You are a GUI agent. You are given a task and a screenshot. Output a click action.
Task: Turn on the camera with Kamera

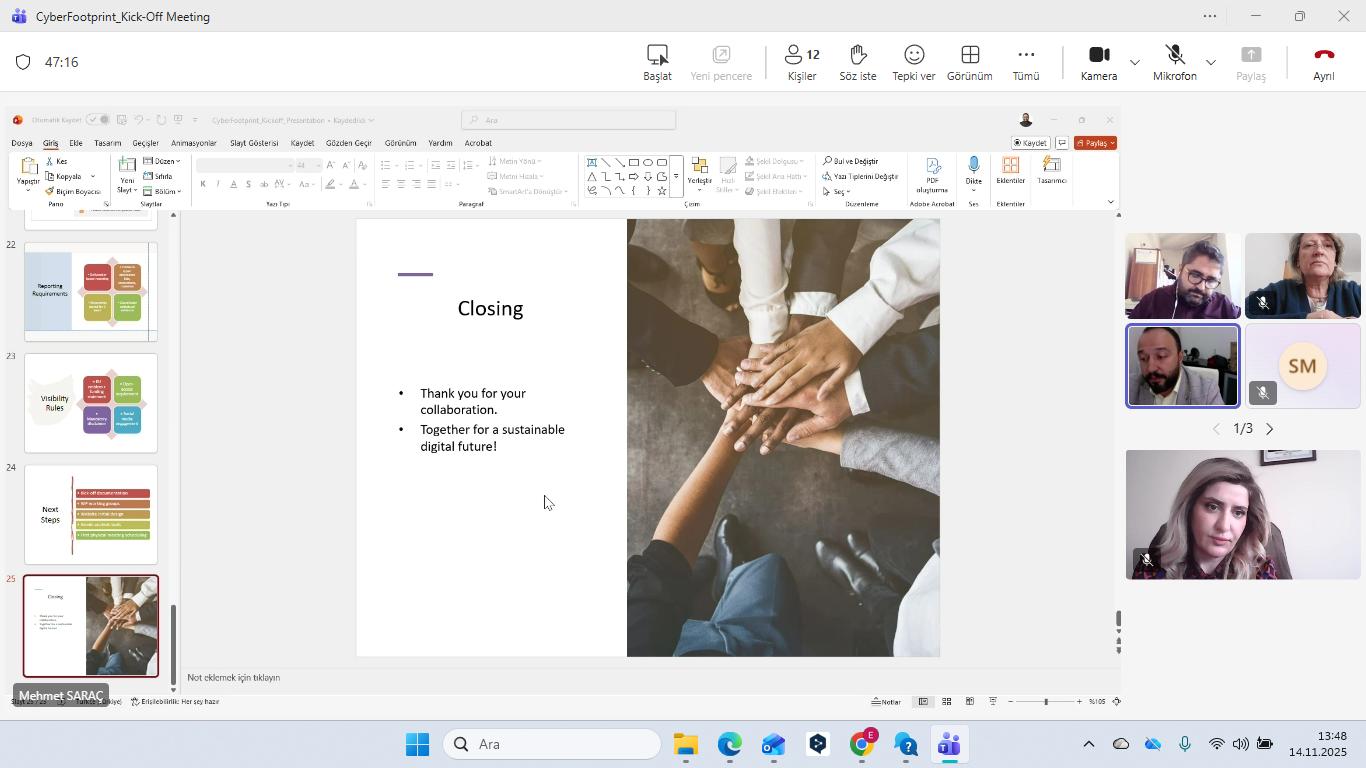[1097, 62]
